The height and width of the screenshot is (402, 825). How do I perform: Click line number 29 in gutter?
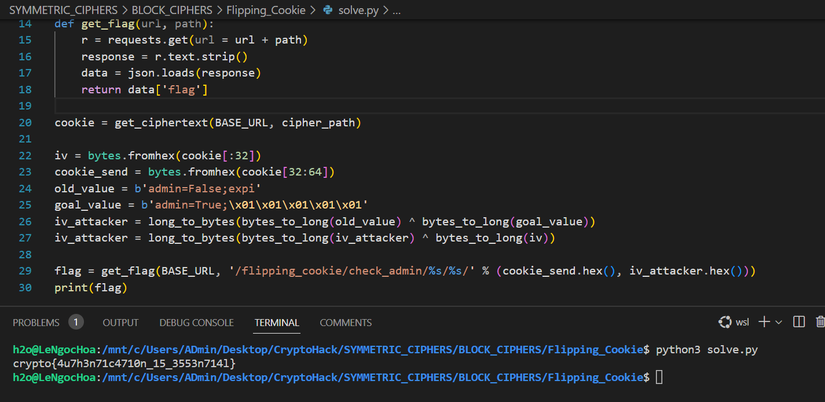pos(24,272)
